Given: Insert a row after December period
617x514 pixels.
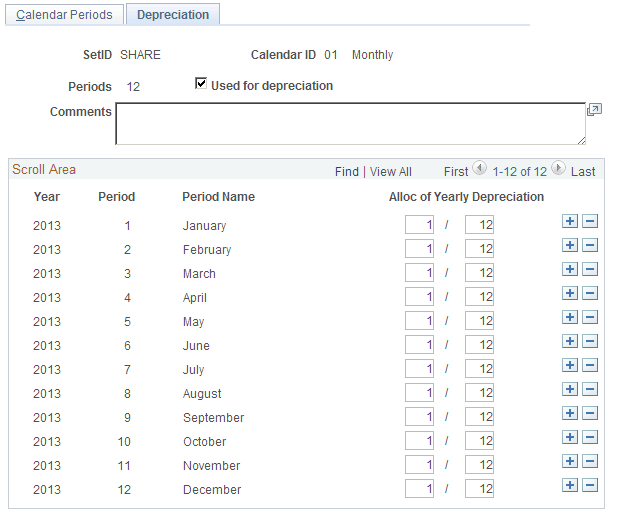Looking at the screenshot, I should [569, 485].
